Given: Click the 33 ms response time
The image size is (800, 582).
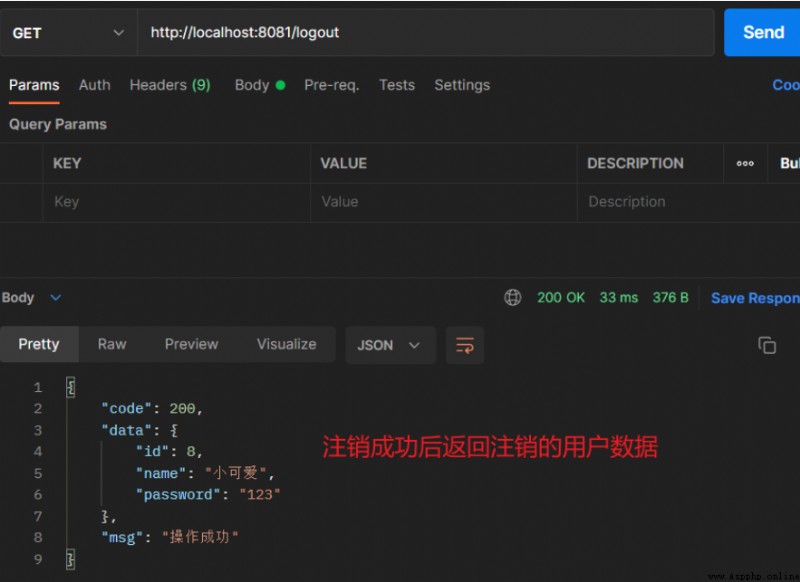Looking at the screenshot, I should (618, 297).
